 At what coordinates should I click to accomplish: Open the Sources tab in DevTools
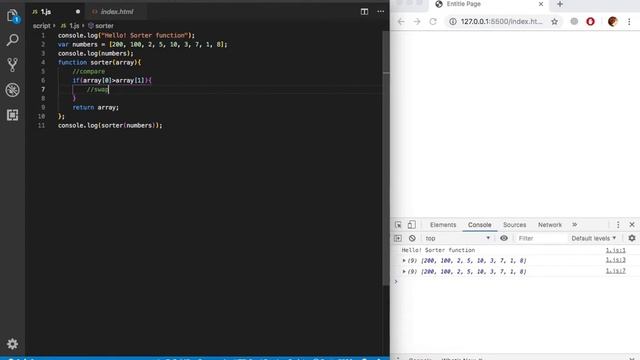click(x=514, y=225)
